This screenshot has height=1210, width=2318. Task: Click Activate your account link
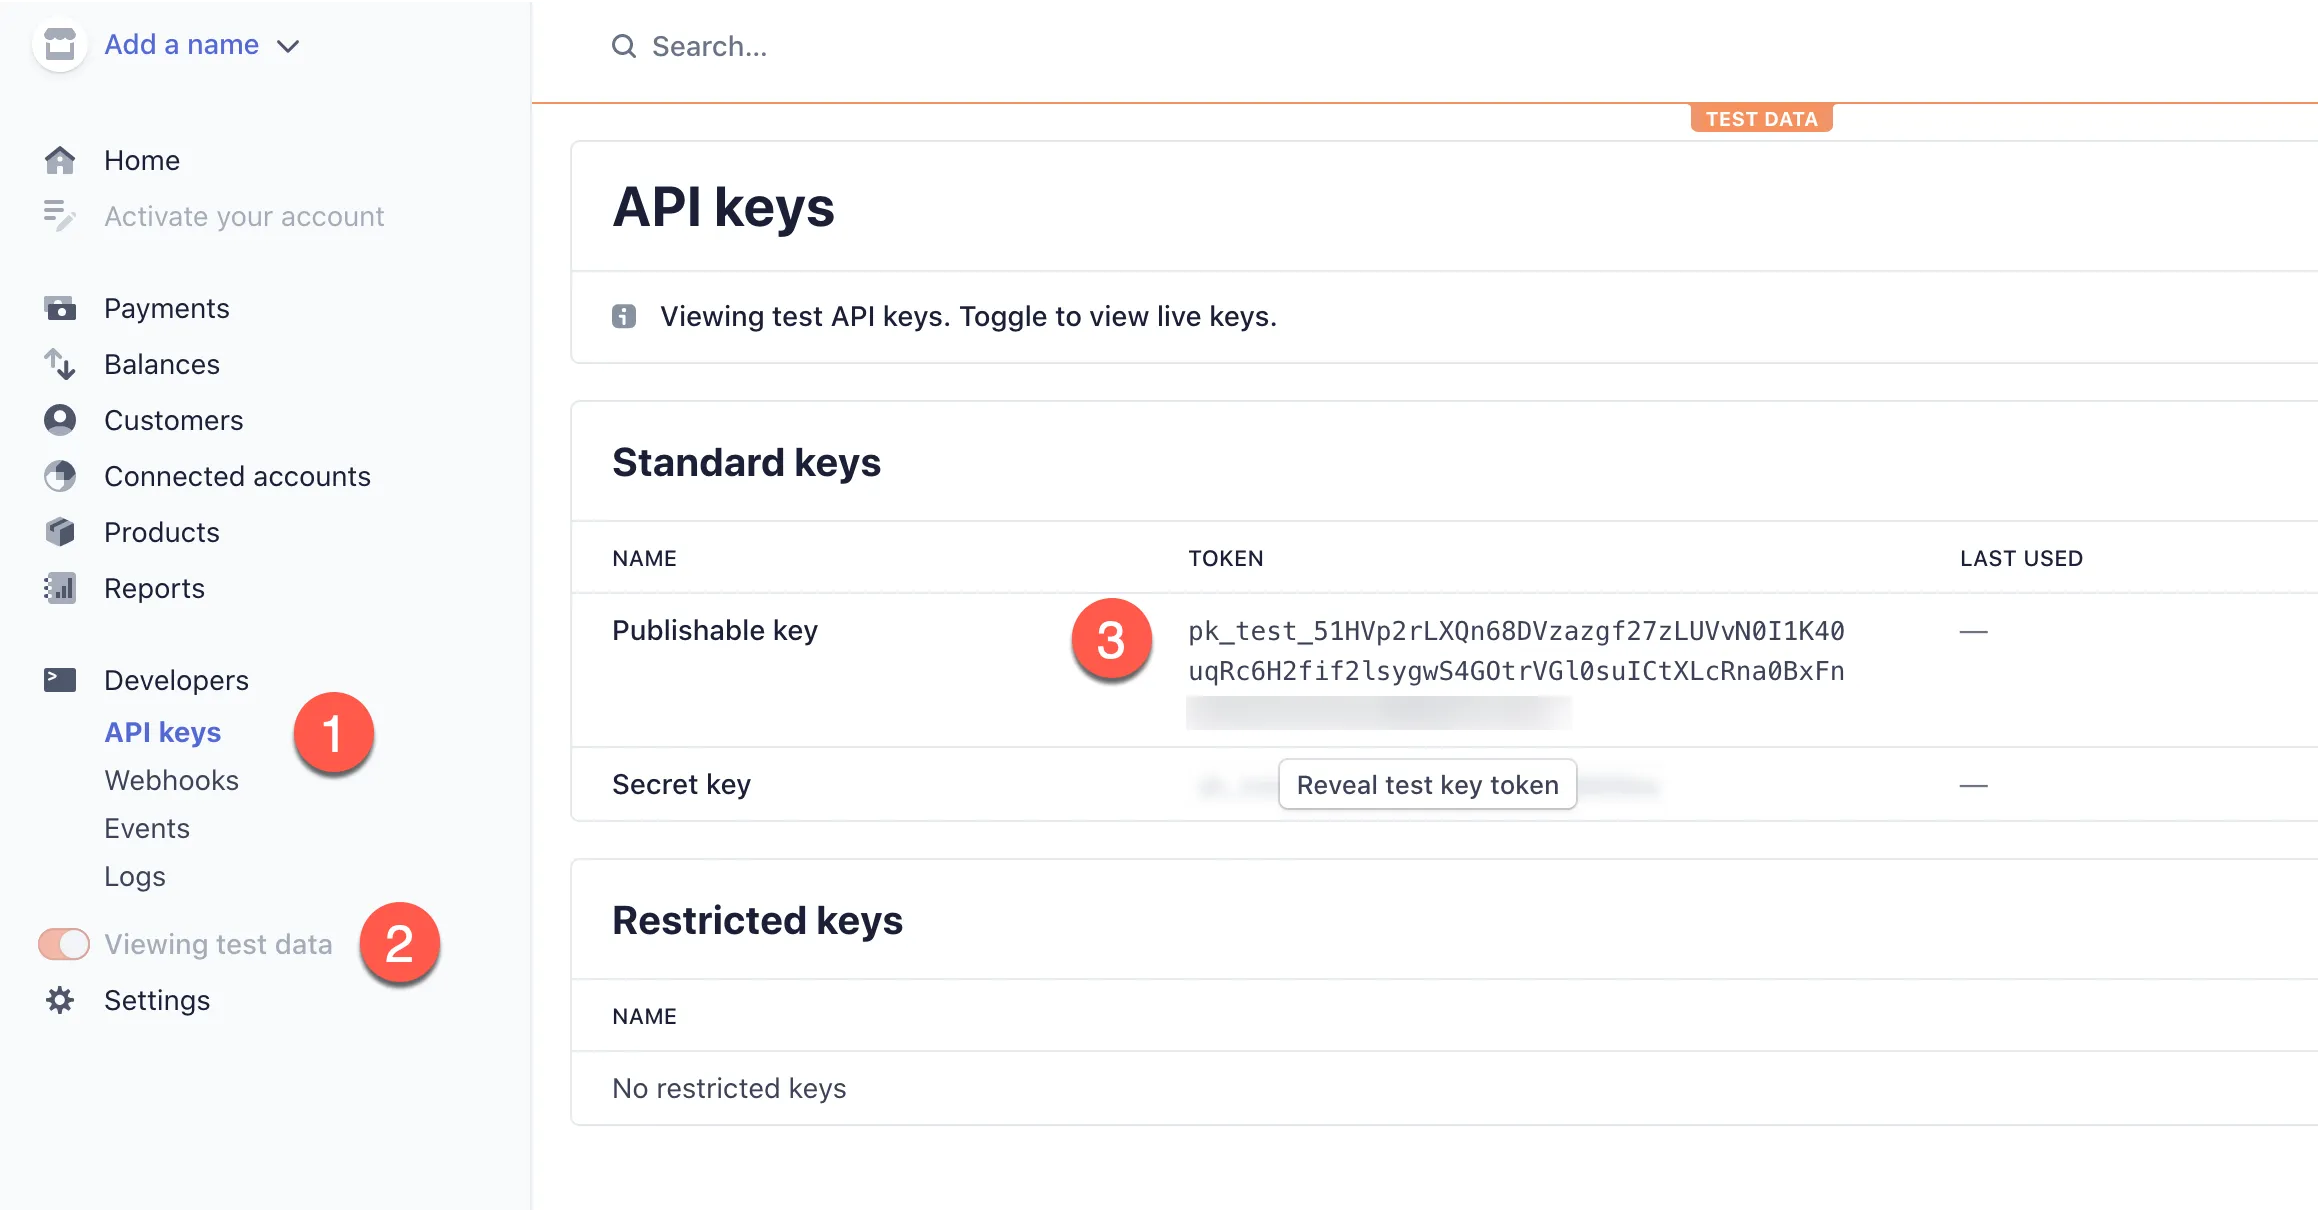pos(244,215)
